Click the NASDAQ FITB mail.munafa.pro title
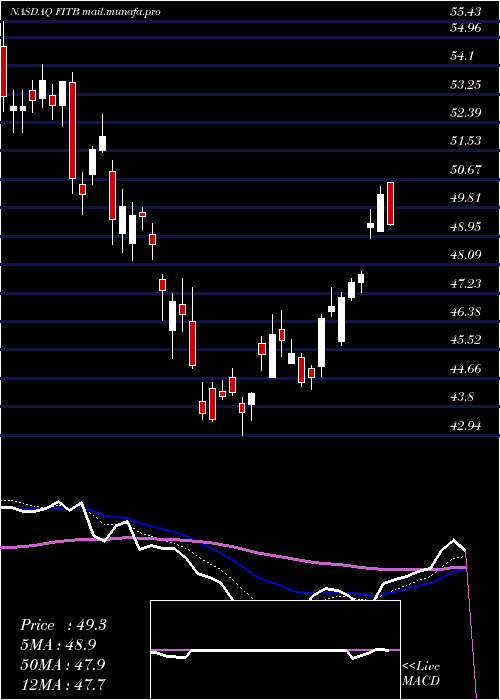 (x=85, y=12)
